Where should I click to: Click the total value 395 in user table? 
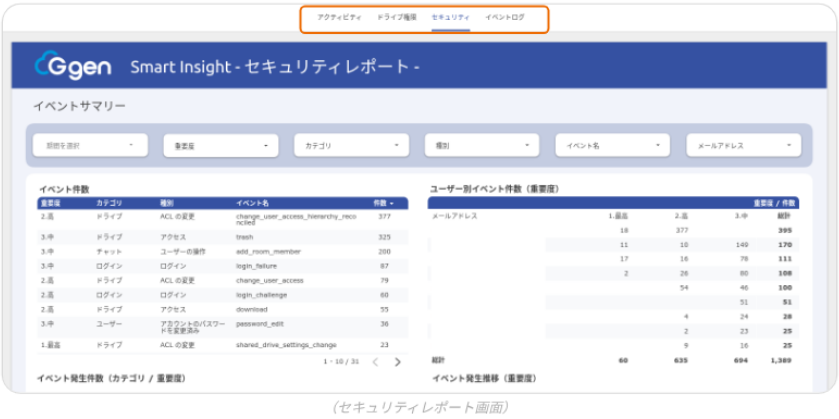785,231
